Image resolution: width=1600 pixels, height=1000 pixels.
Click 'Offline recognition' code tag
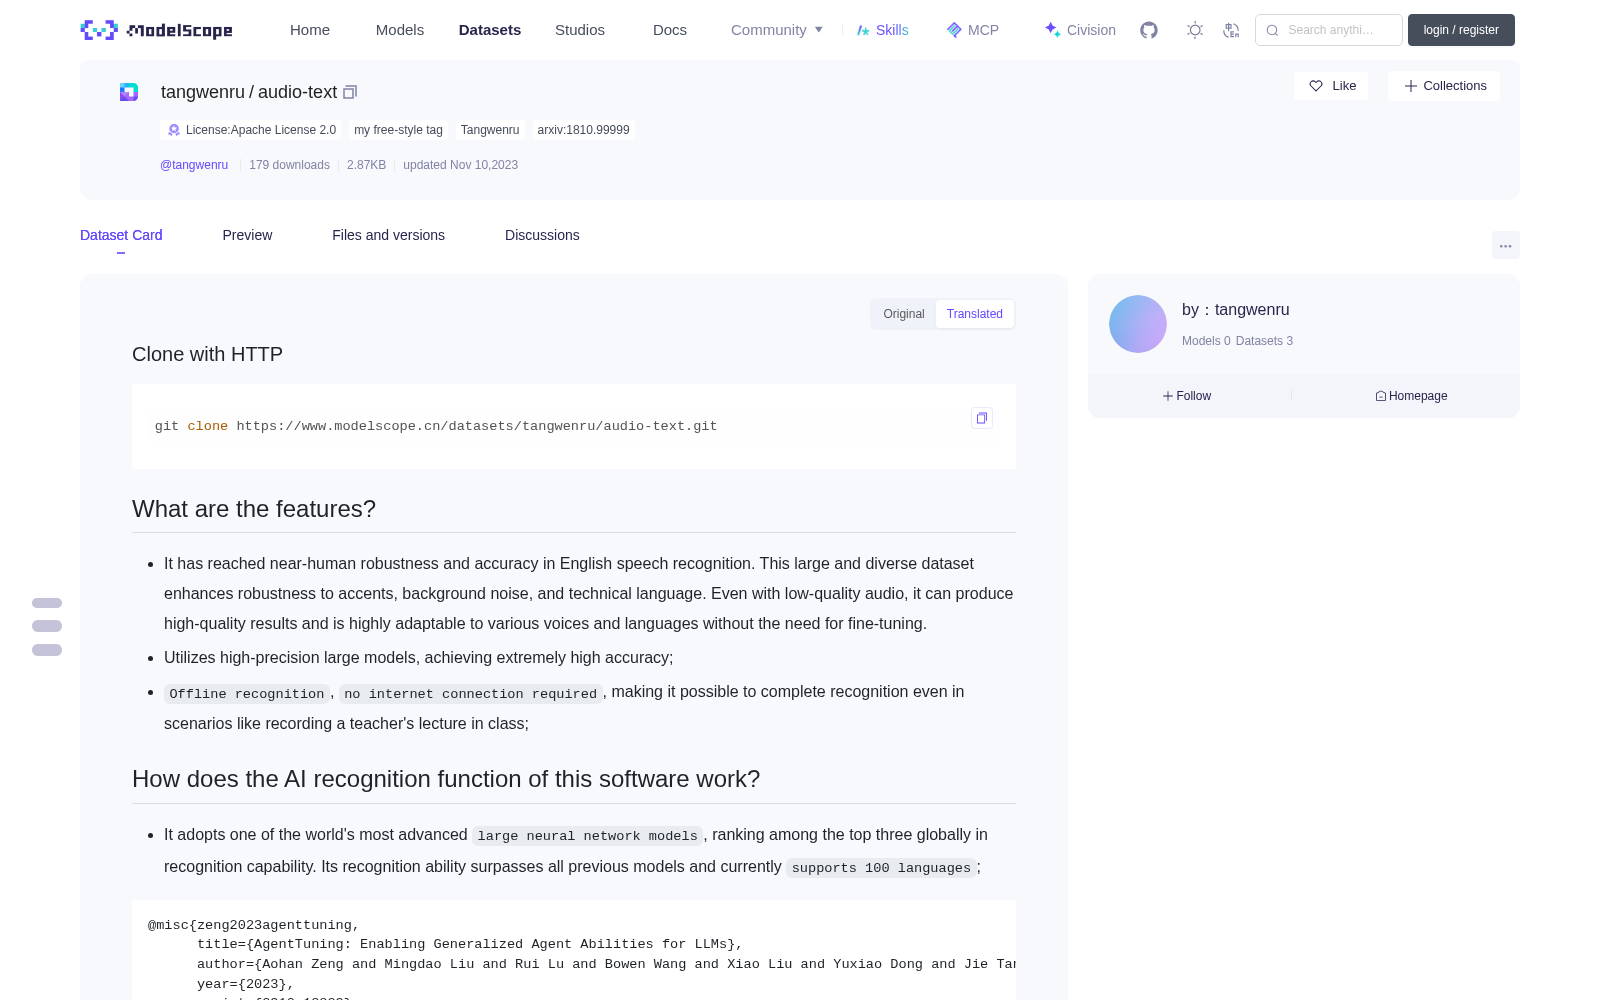click(x=247, y=694)
